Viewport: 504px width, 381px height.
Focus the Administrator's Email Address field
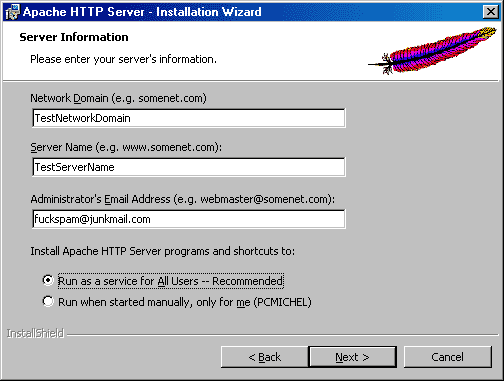(189, 219)
